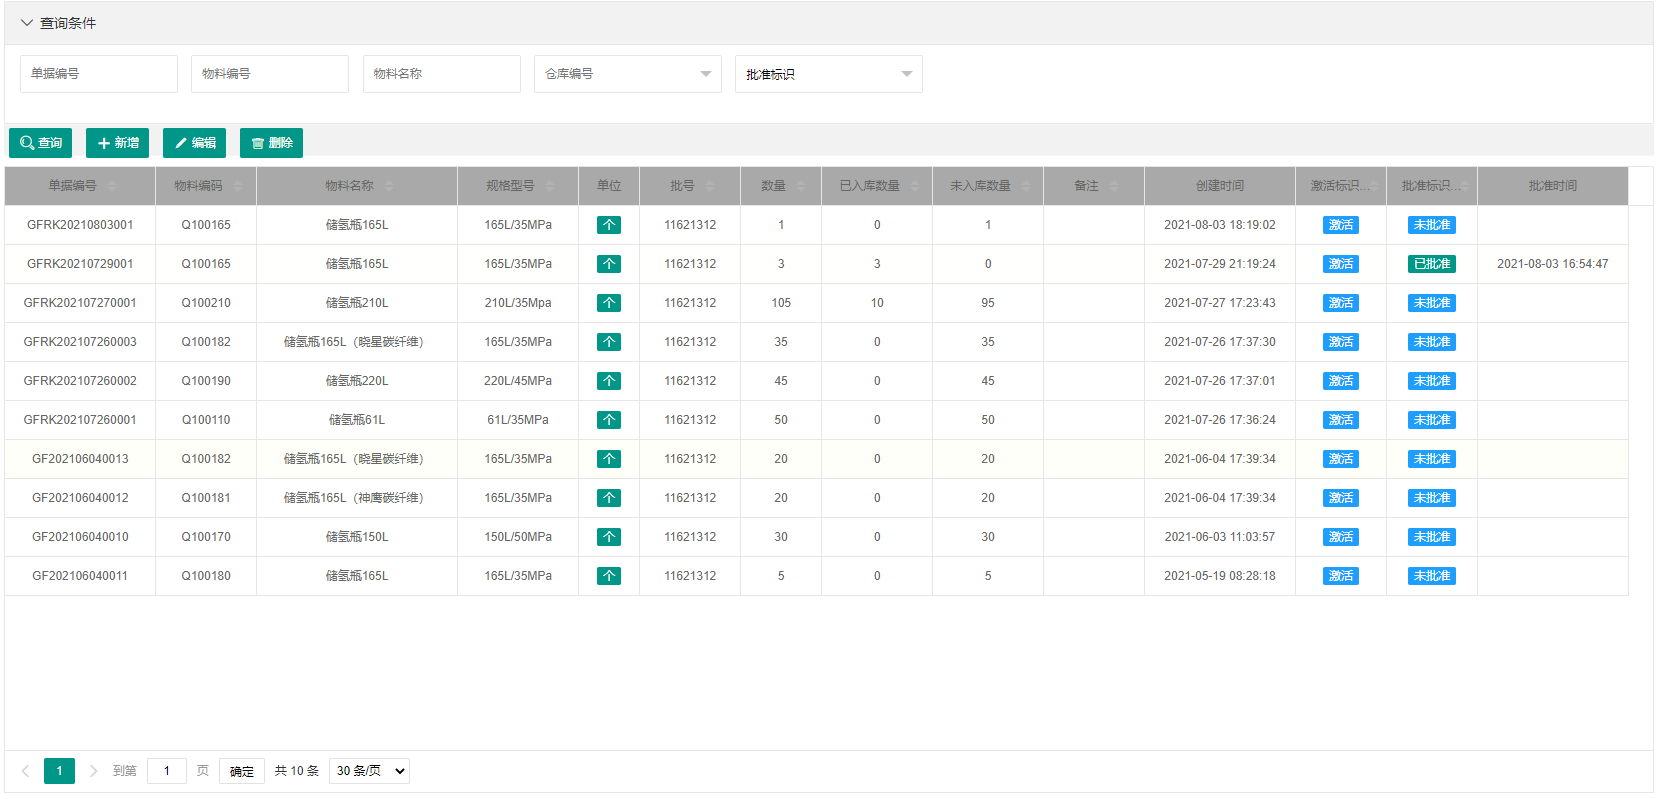
Task: Click the green 已批准 tag
Action: point(1432,264)
